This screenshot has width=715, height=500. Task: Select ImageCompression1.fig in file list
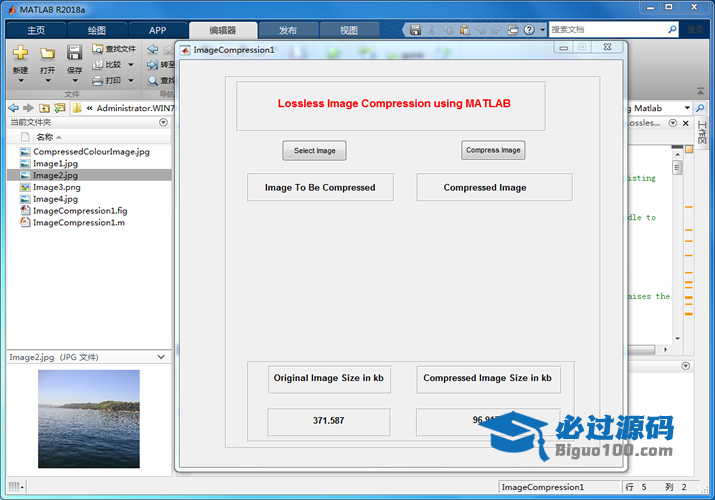pyautogui.click(x=80, y=211)
